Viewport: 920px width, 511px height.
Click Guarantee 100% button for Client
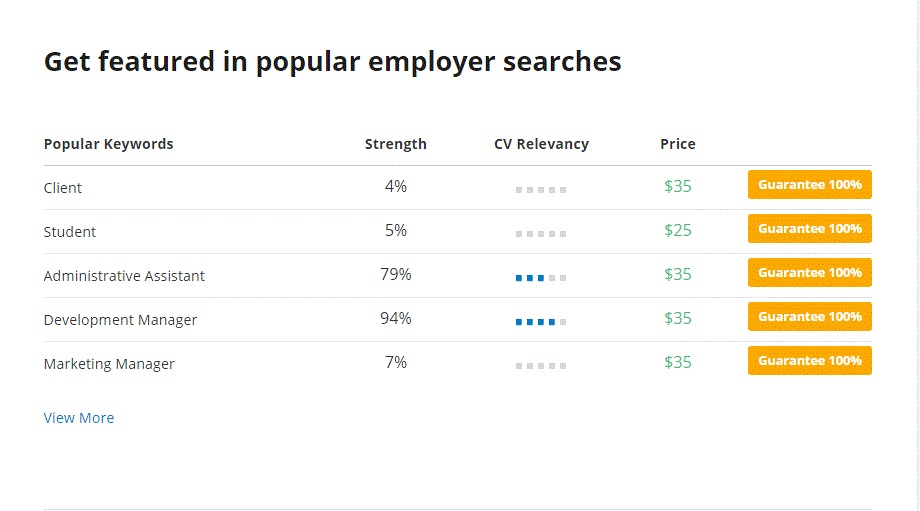coord(809,185)
